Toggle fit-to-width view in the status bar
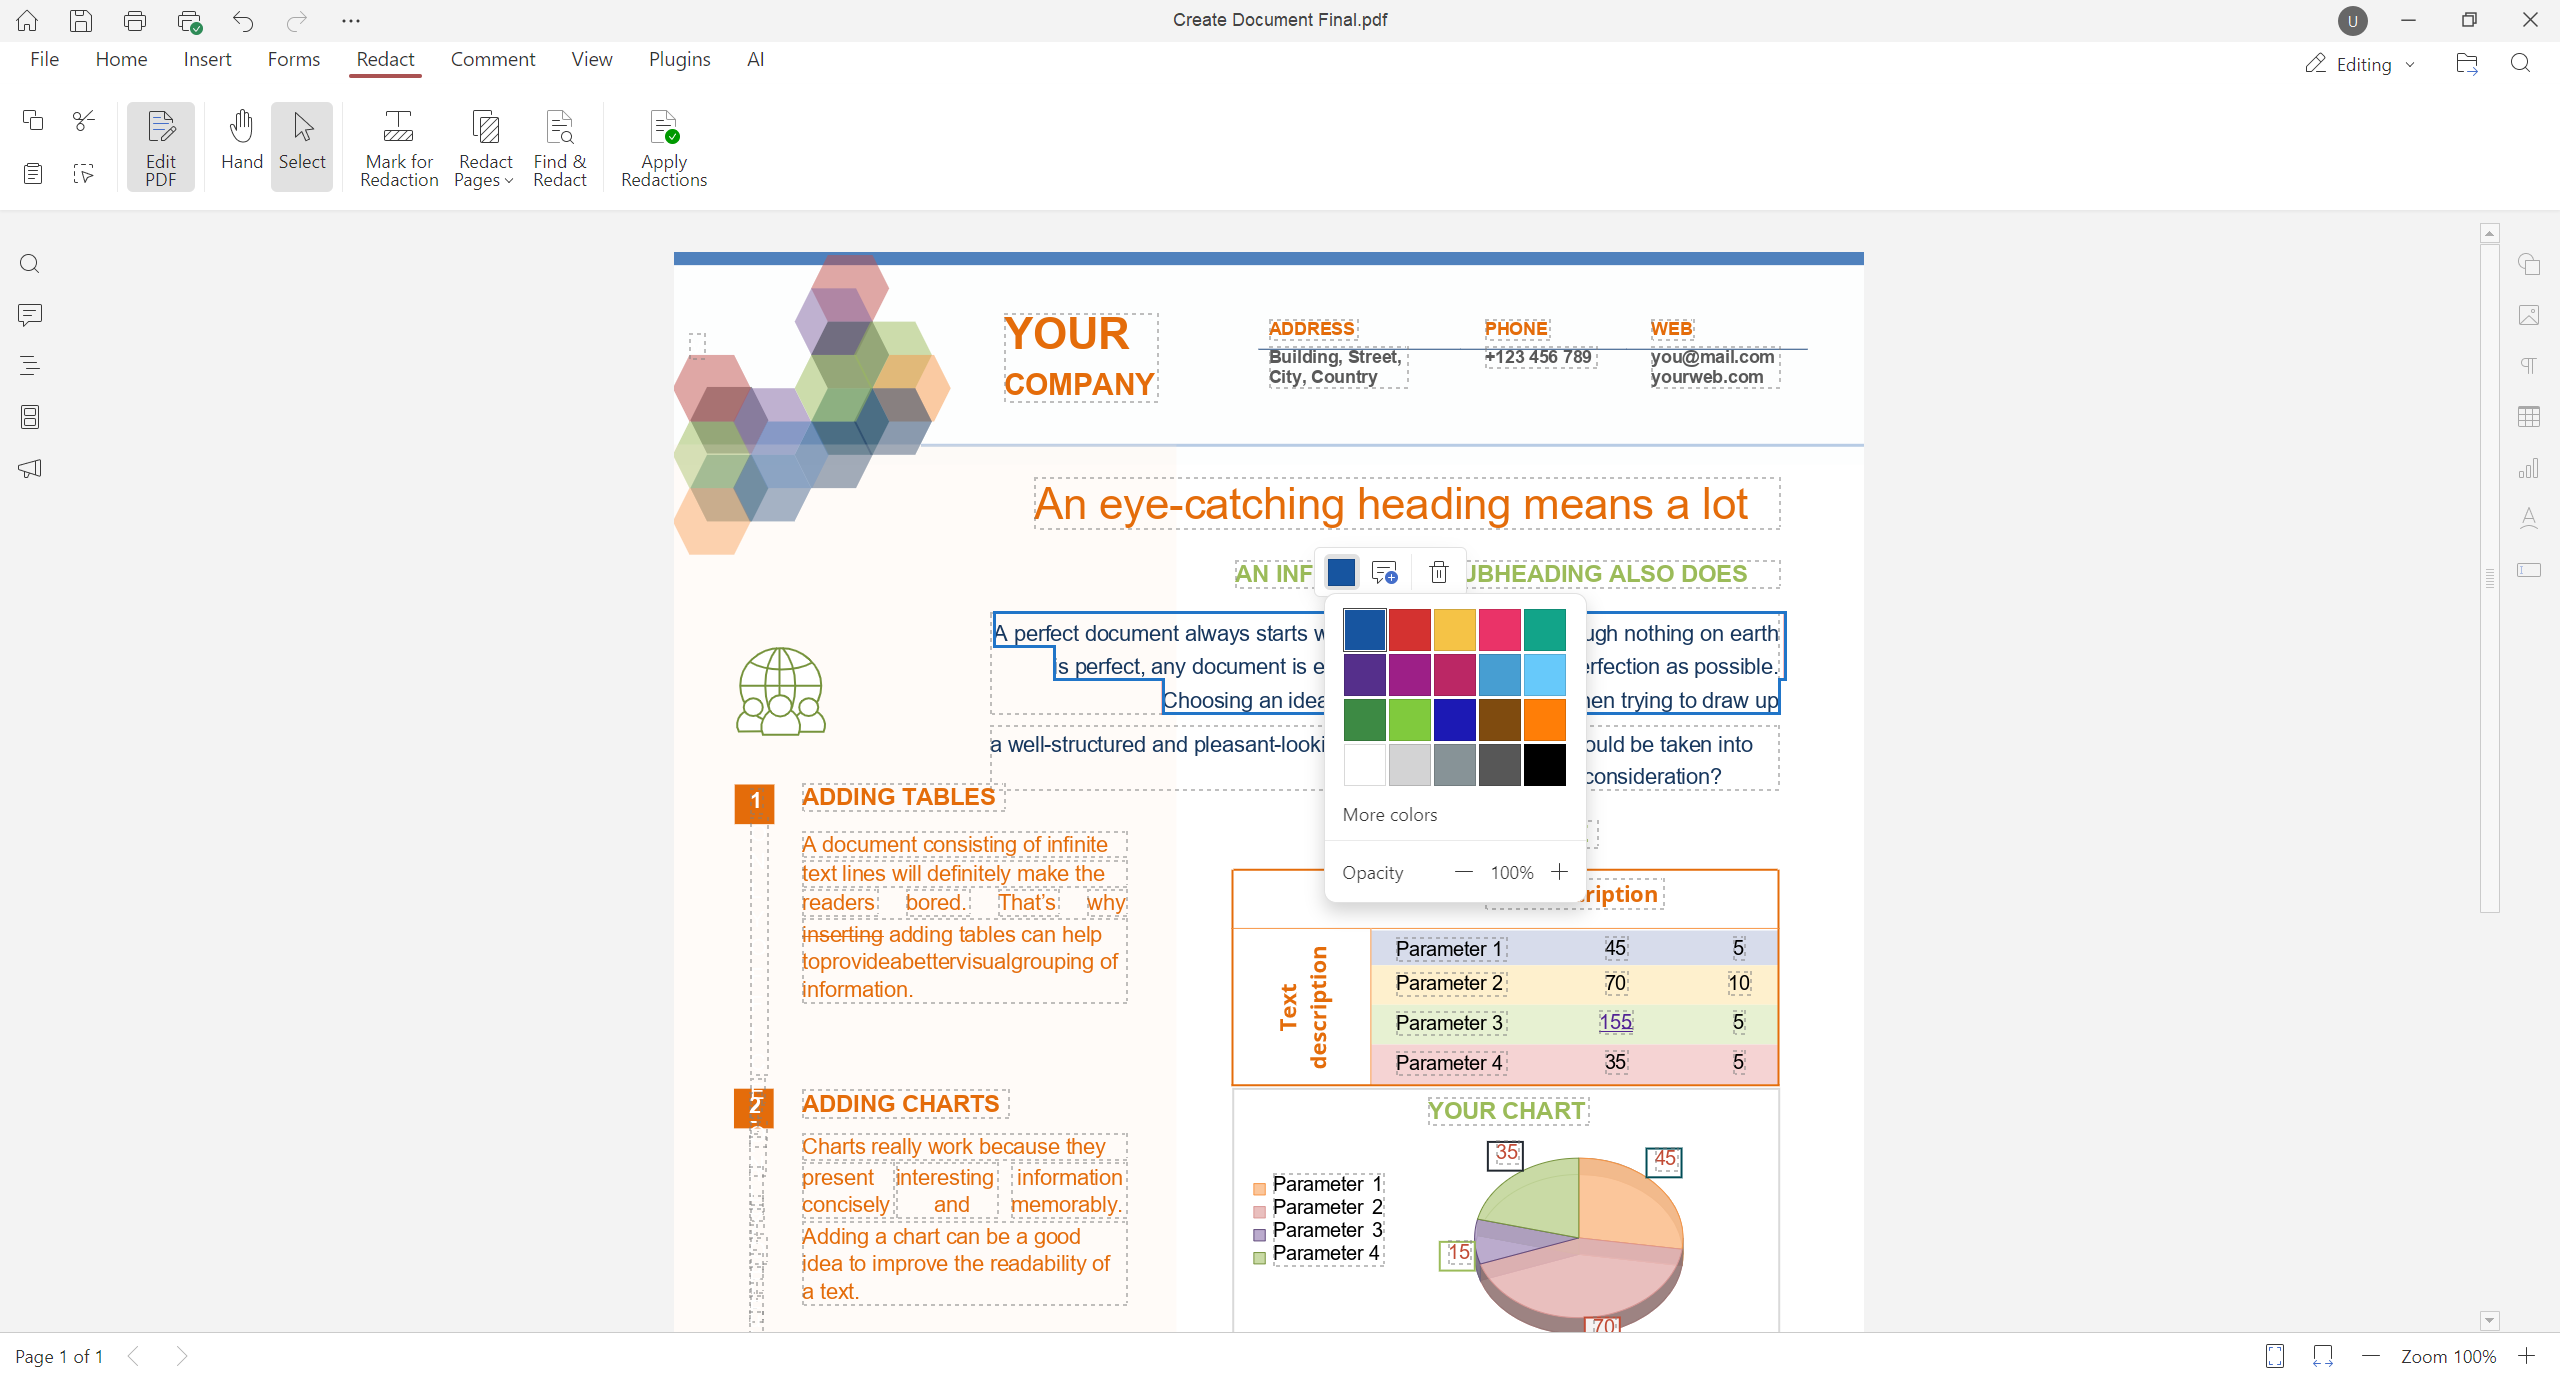 click(x=2323, y=1356)
